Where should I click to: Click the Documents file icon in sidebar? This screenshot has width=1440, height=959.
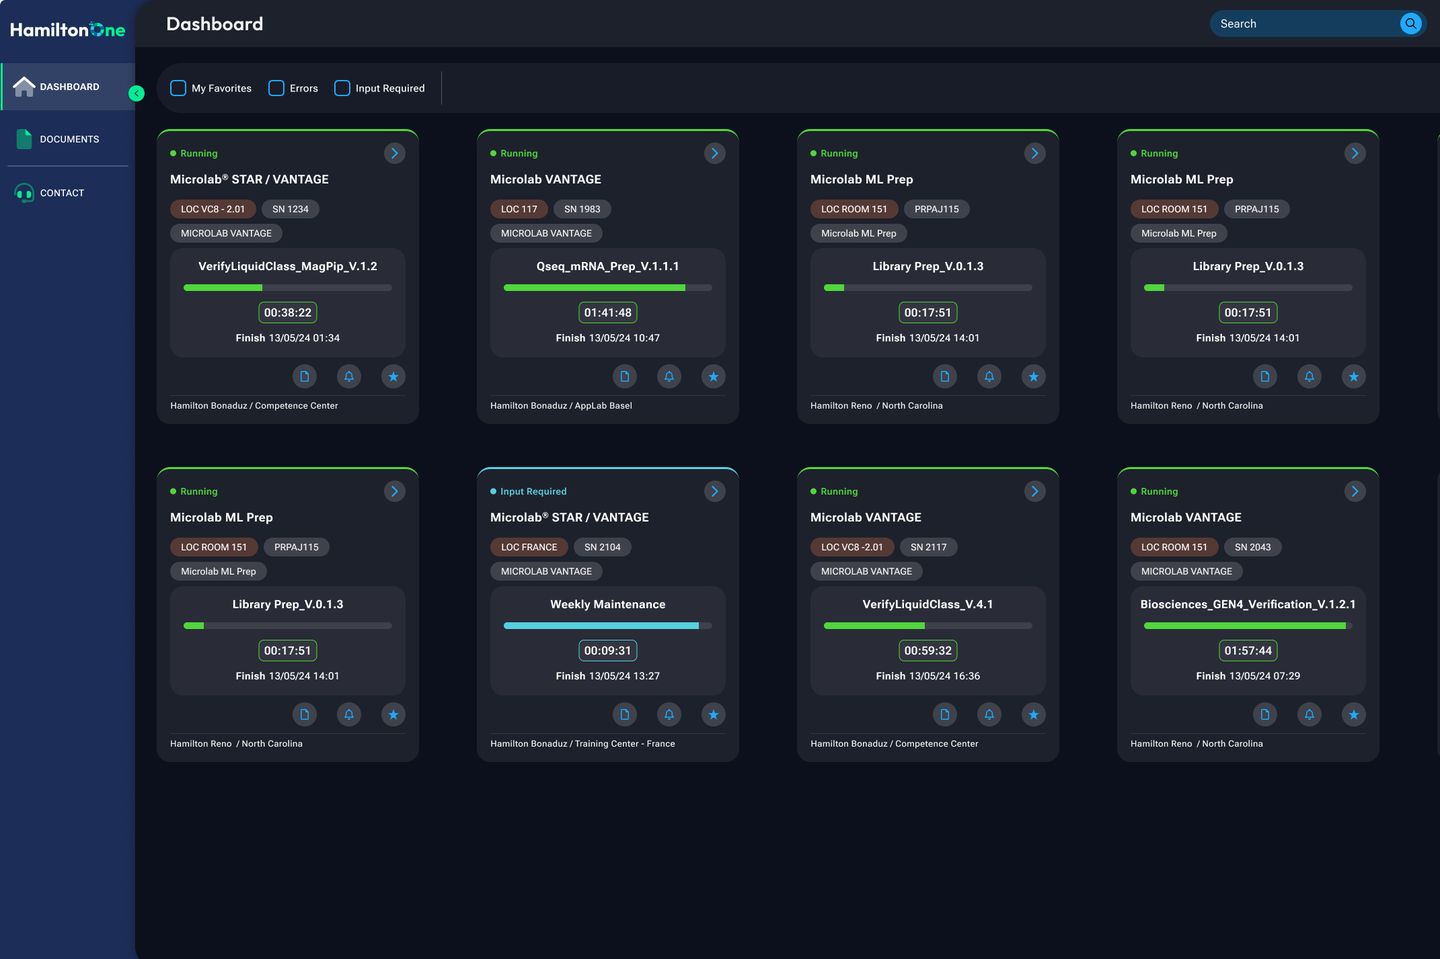click(x=24, y=139)
